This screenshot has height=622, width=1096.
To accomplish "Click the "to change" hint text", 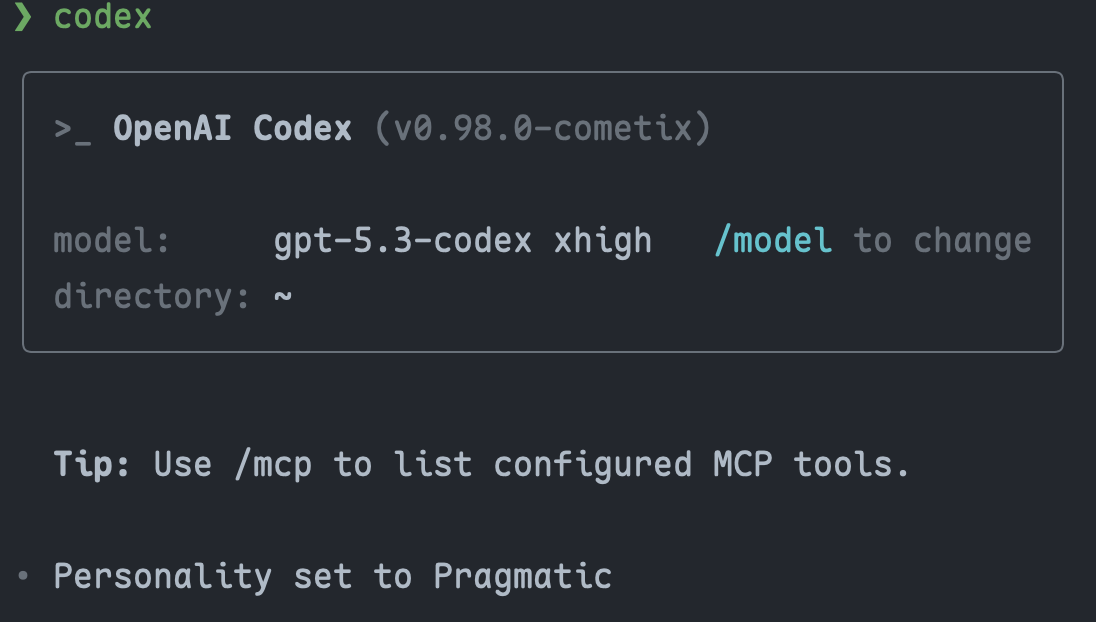I will pos(942,242).
